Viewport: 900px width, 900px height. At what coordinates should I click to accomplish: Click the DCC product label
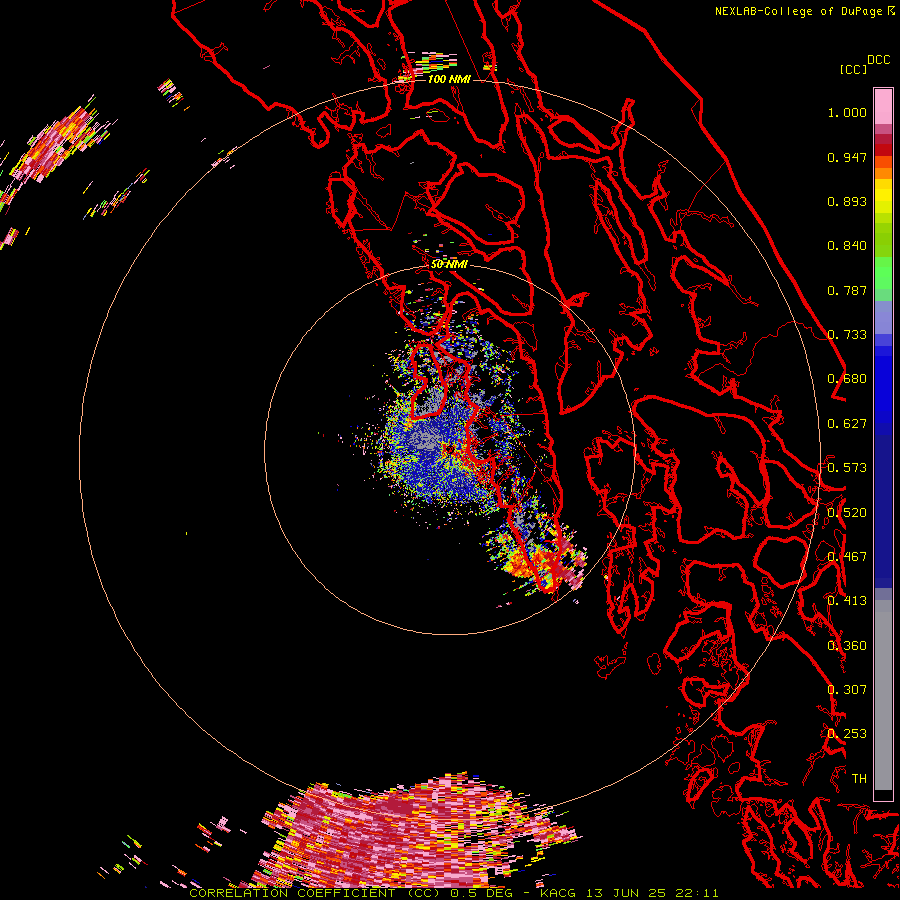click(879, 60)
